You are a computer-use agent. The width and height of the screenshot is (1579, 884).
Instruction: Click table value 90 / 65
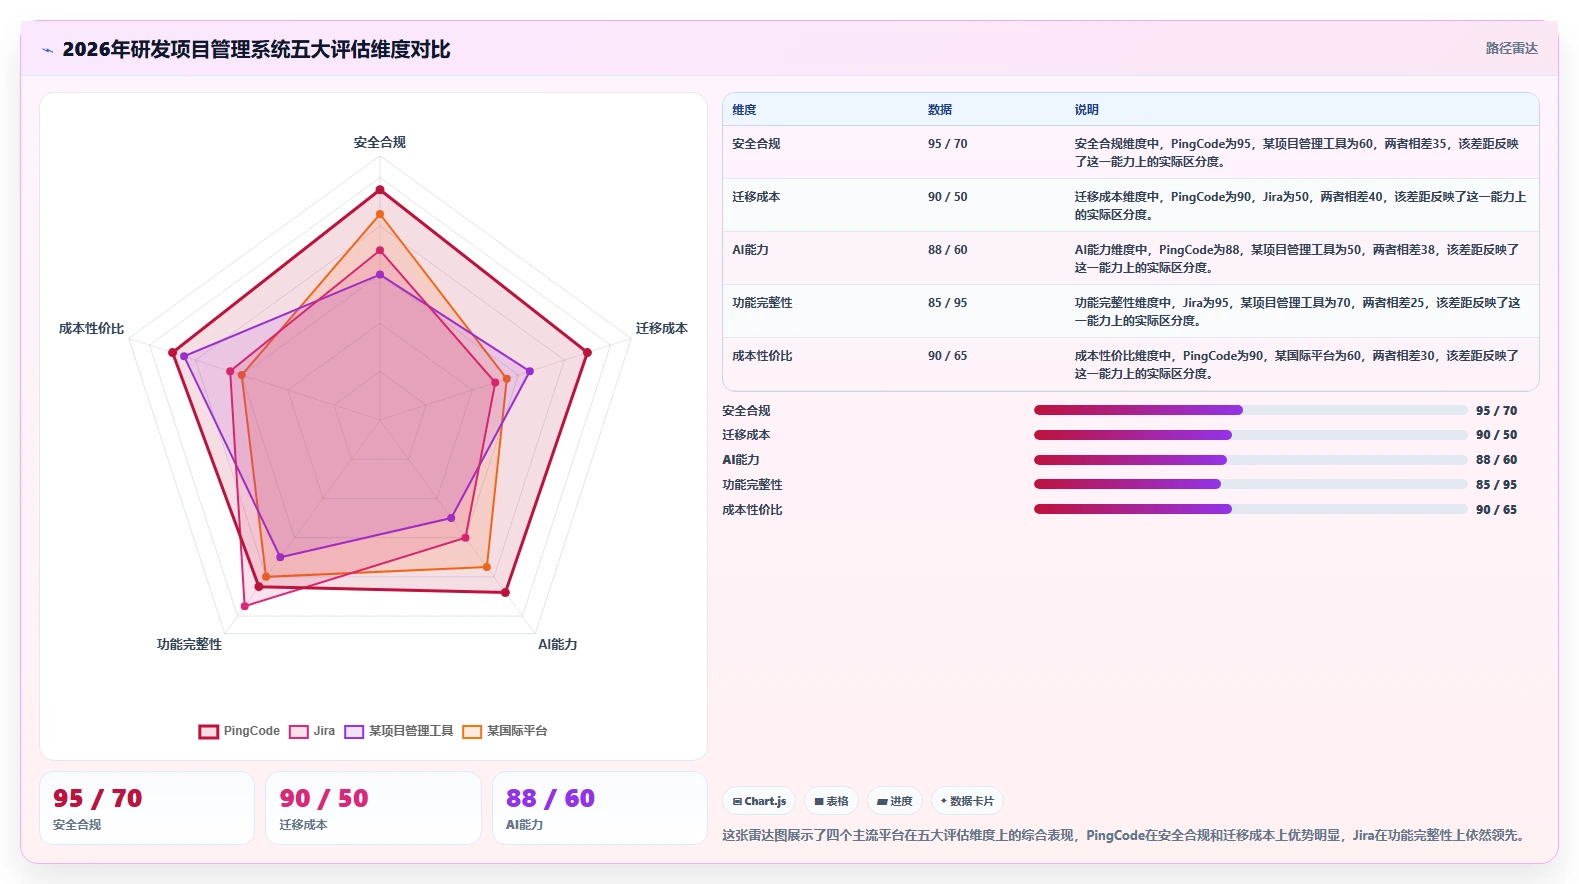click(x=947, y=356)
